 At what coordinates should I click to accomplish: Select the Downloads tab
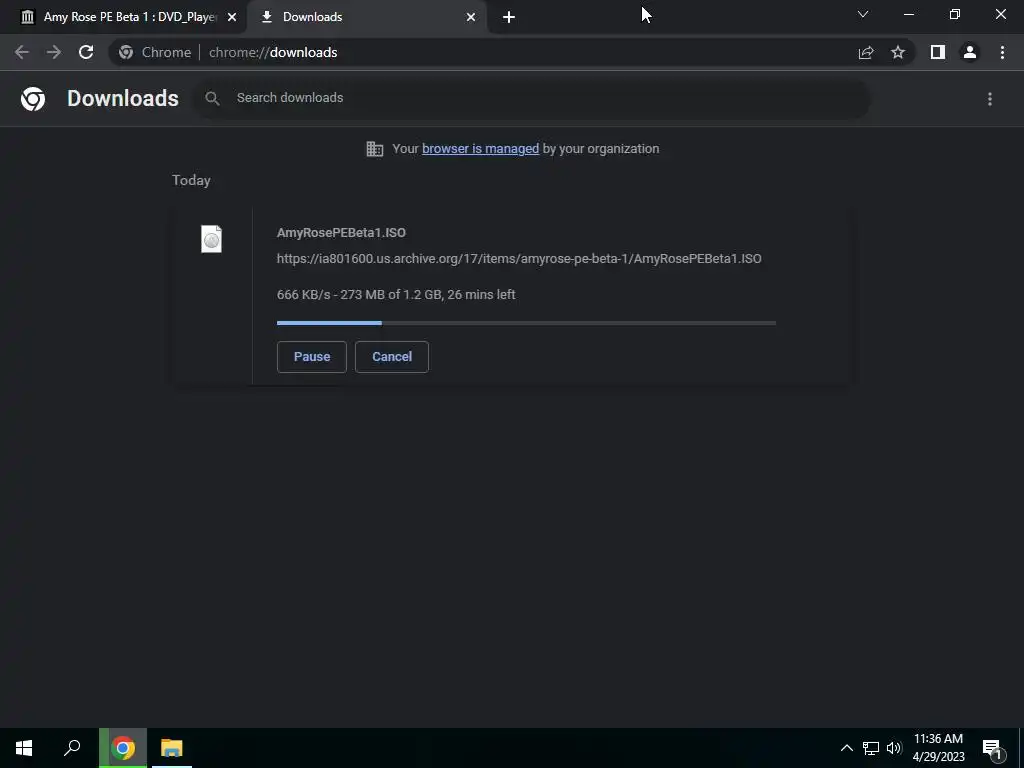[x=367, y=17]
